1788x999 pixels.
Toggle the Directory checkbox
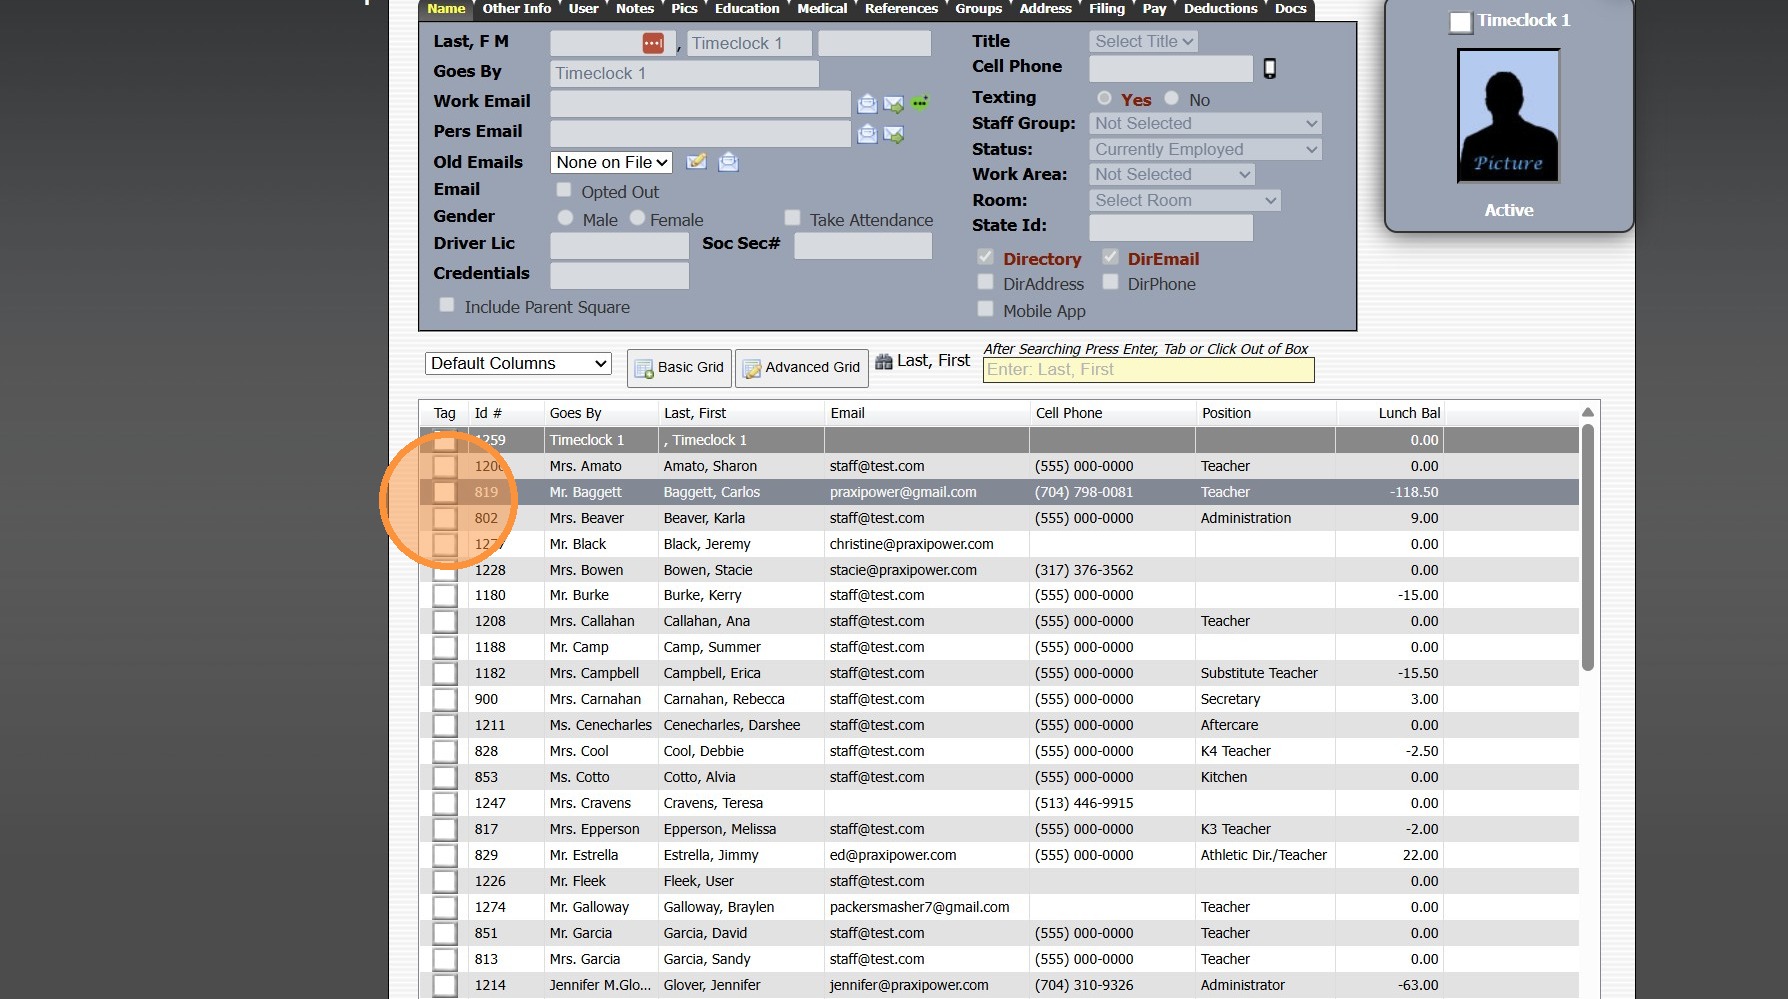click(x=986, y=257)
